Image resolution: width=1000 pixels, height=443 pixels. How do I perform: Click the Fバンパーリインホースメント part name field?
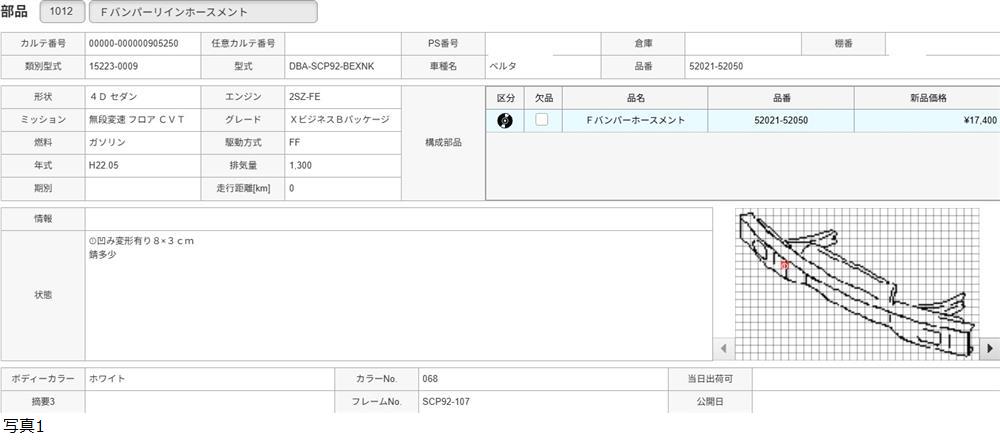(x=203, y=12)
